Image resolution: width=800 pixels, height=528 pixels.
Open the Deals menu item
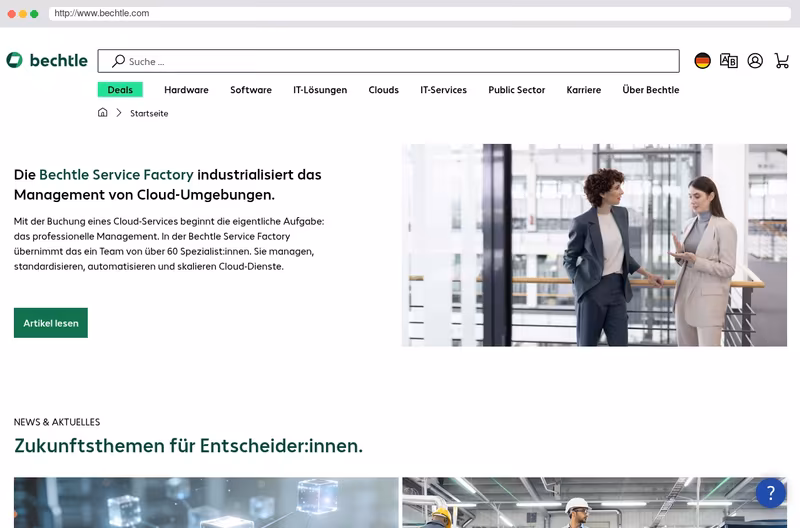point(120,90)
